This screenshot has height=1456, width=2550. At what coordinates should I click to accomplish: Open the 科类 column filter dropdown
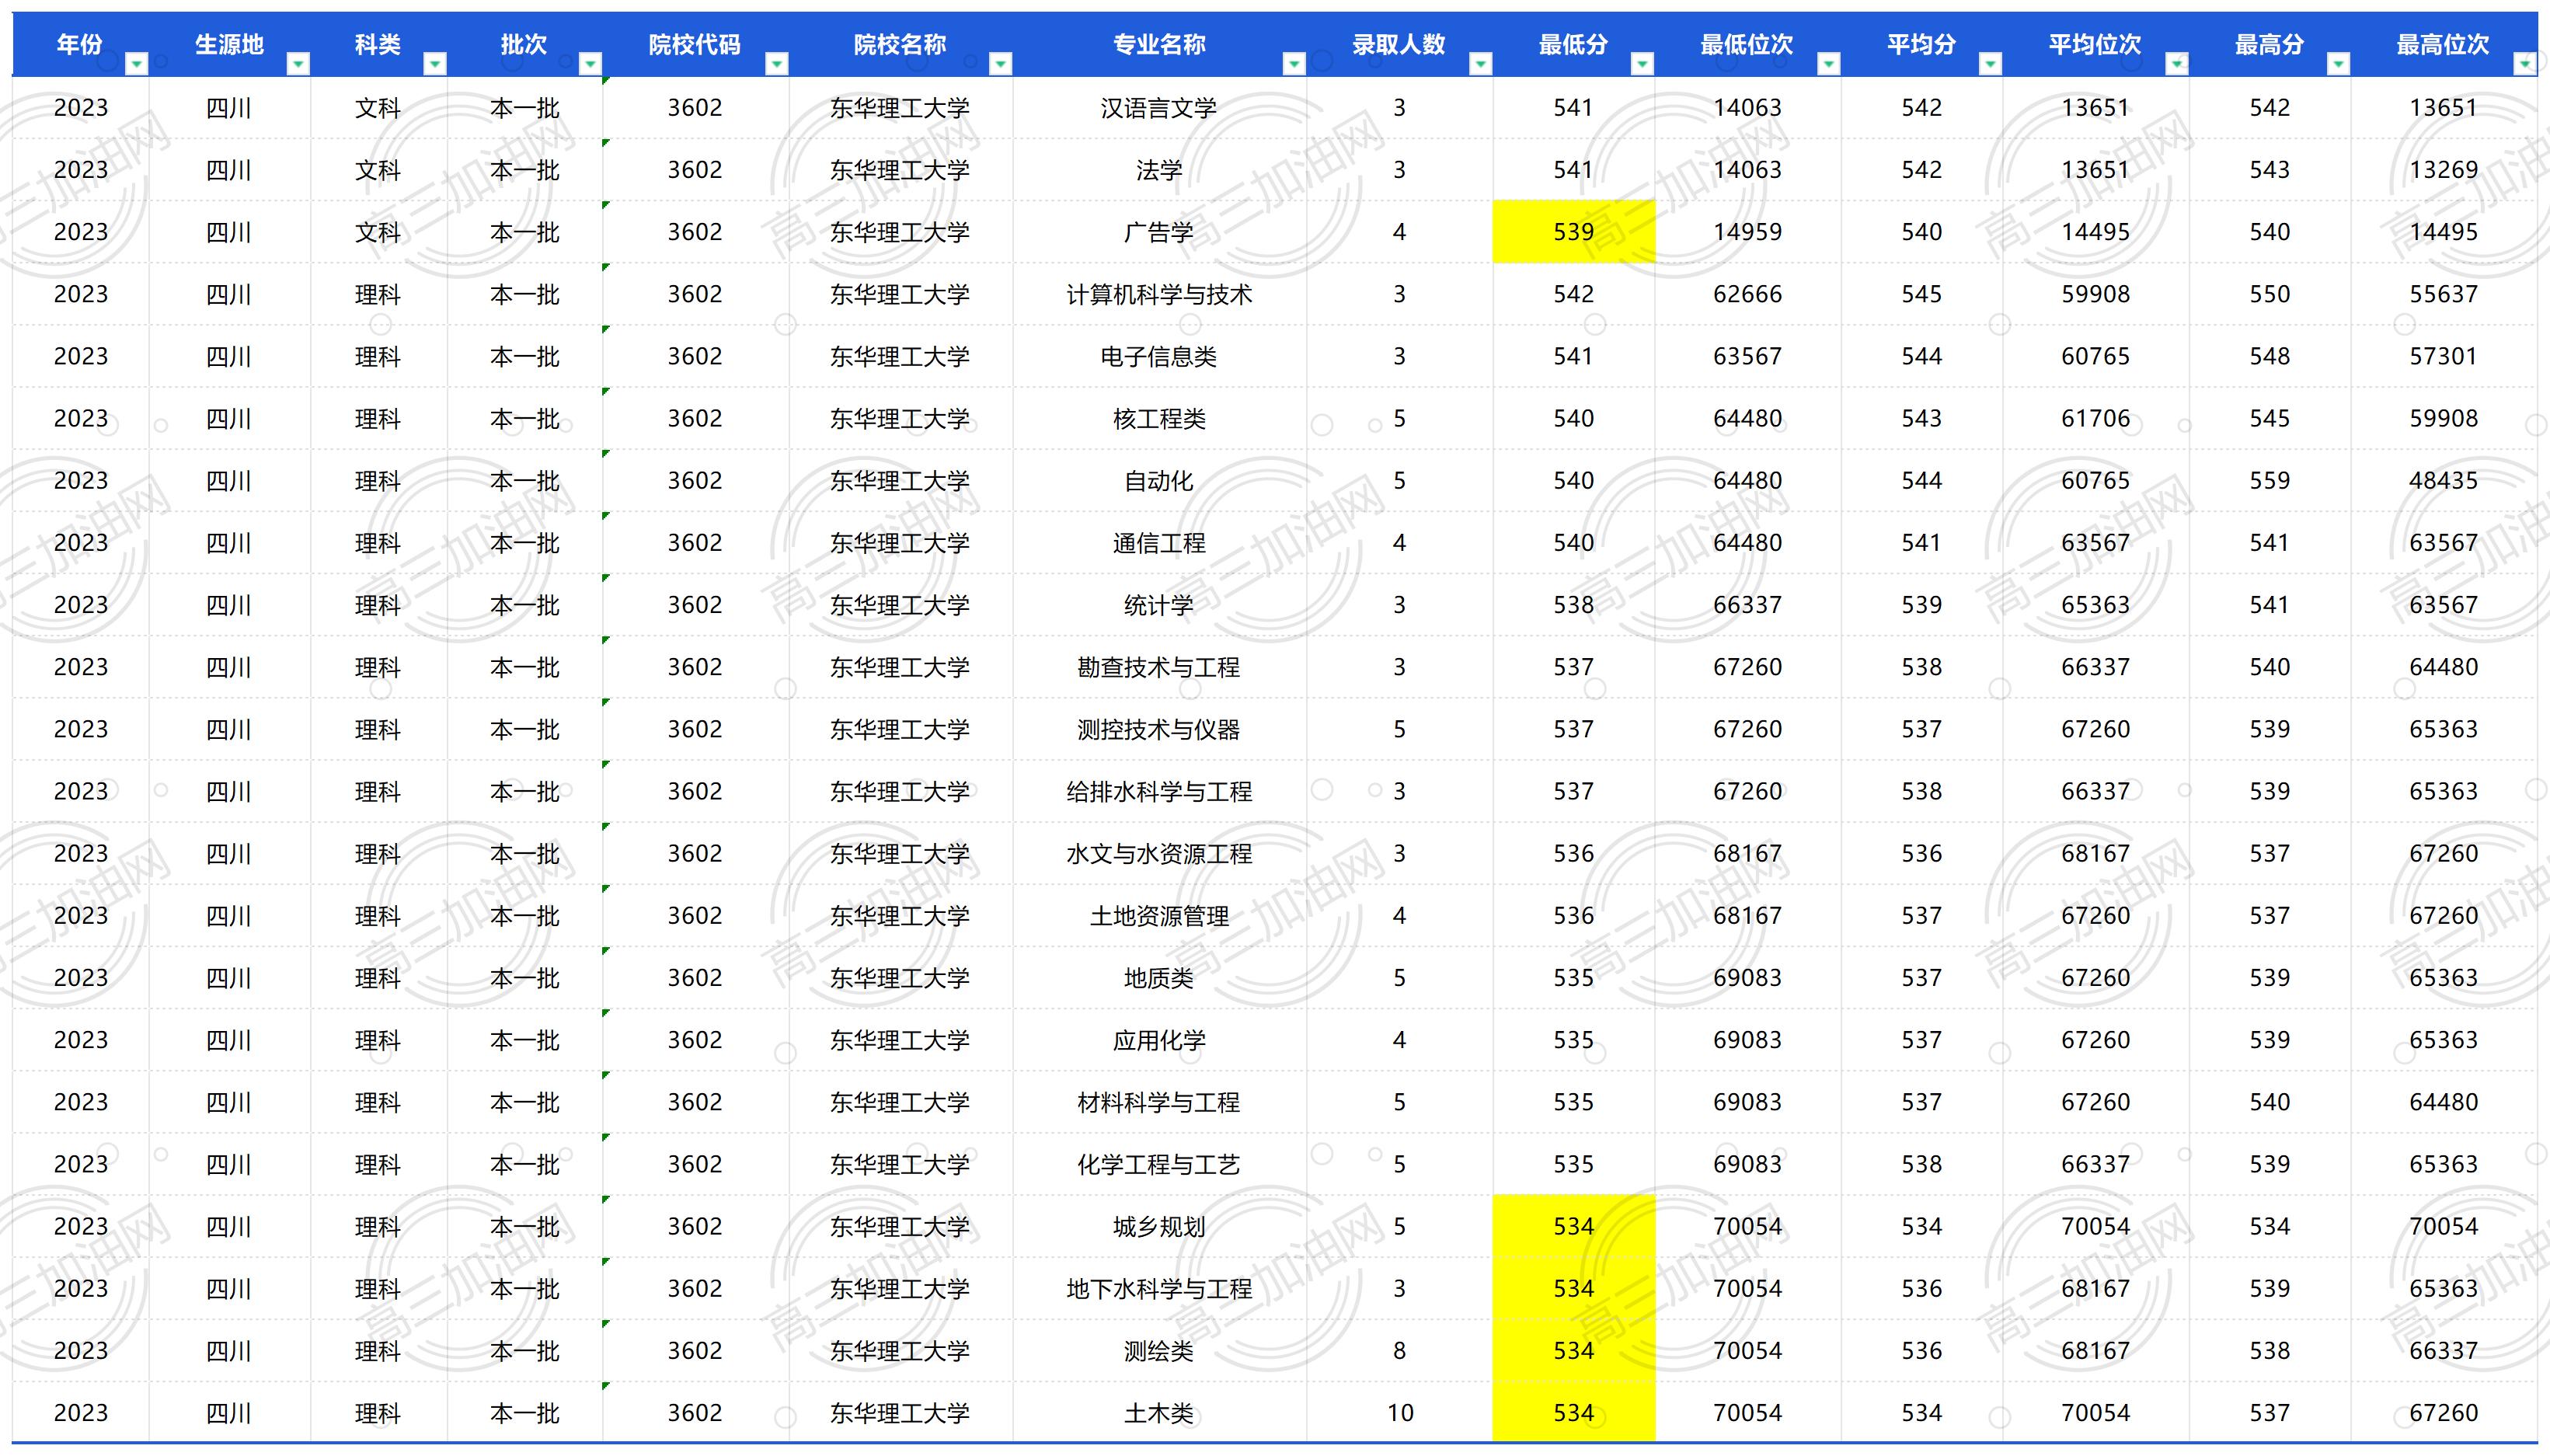(435, 64)
